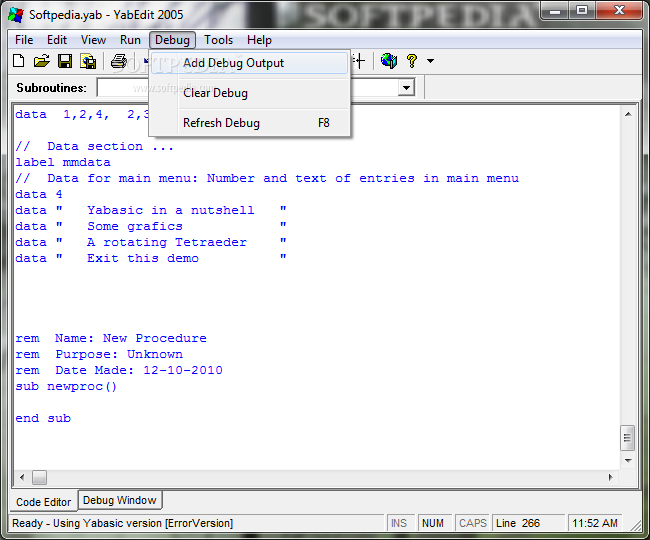Click the 'rem Purpose: Unknown' line
This screenshot has height=540, width=650.
(99, 355)
